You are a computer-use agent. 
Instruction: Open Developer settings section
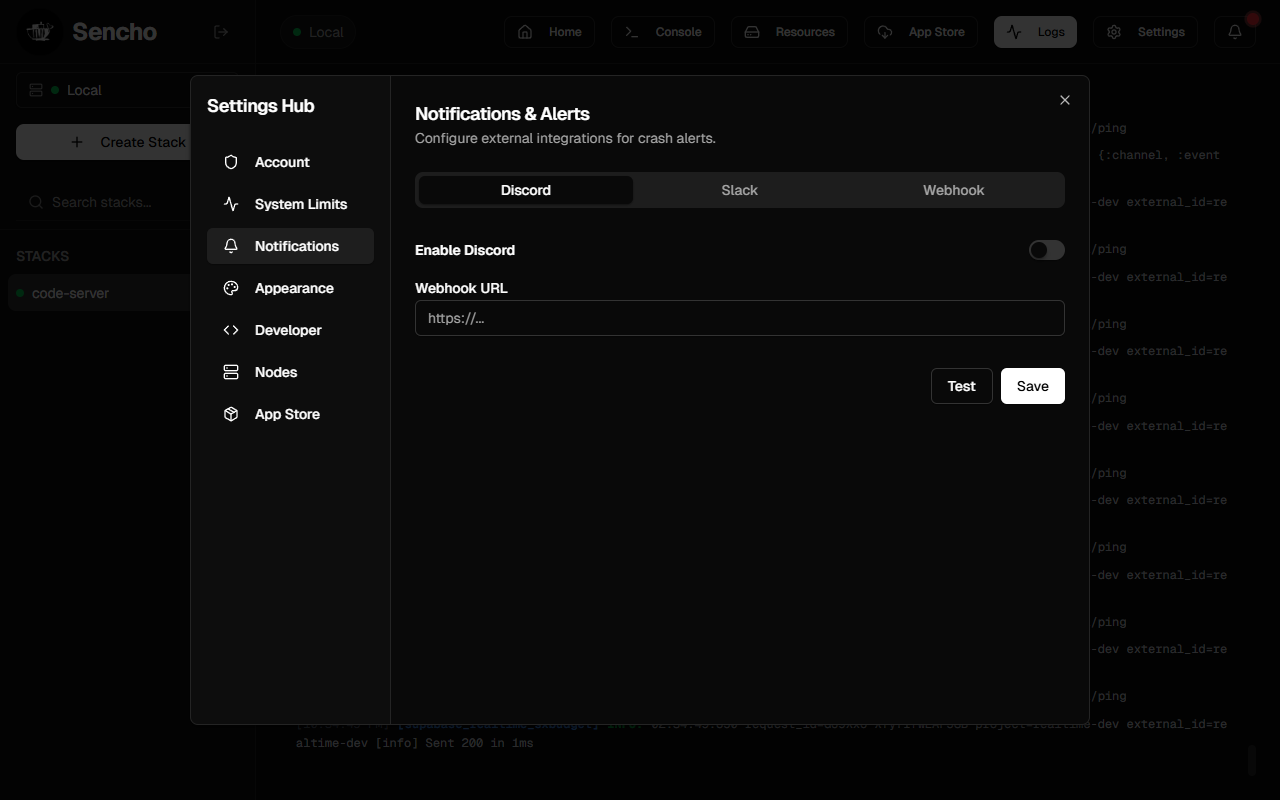(x=290, y=330)
